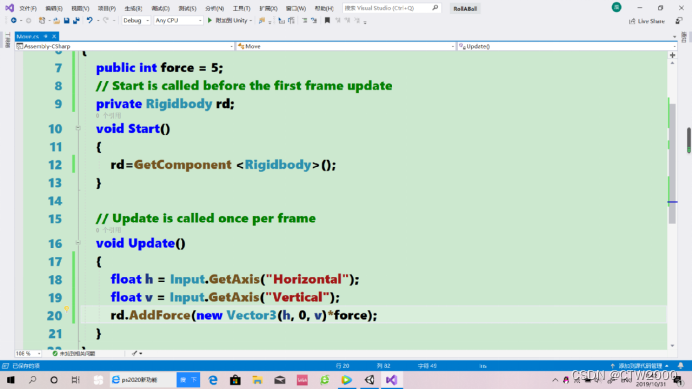This screenshot has width=693, height=390.
Task: Open File Explorer from the taskbar
Action: 257,380
